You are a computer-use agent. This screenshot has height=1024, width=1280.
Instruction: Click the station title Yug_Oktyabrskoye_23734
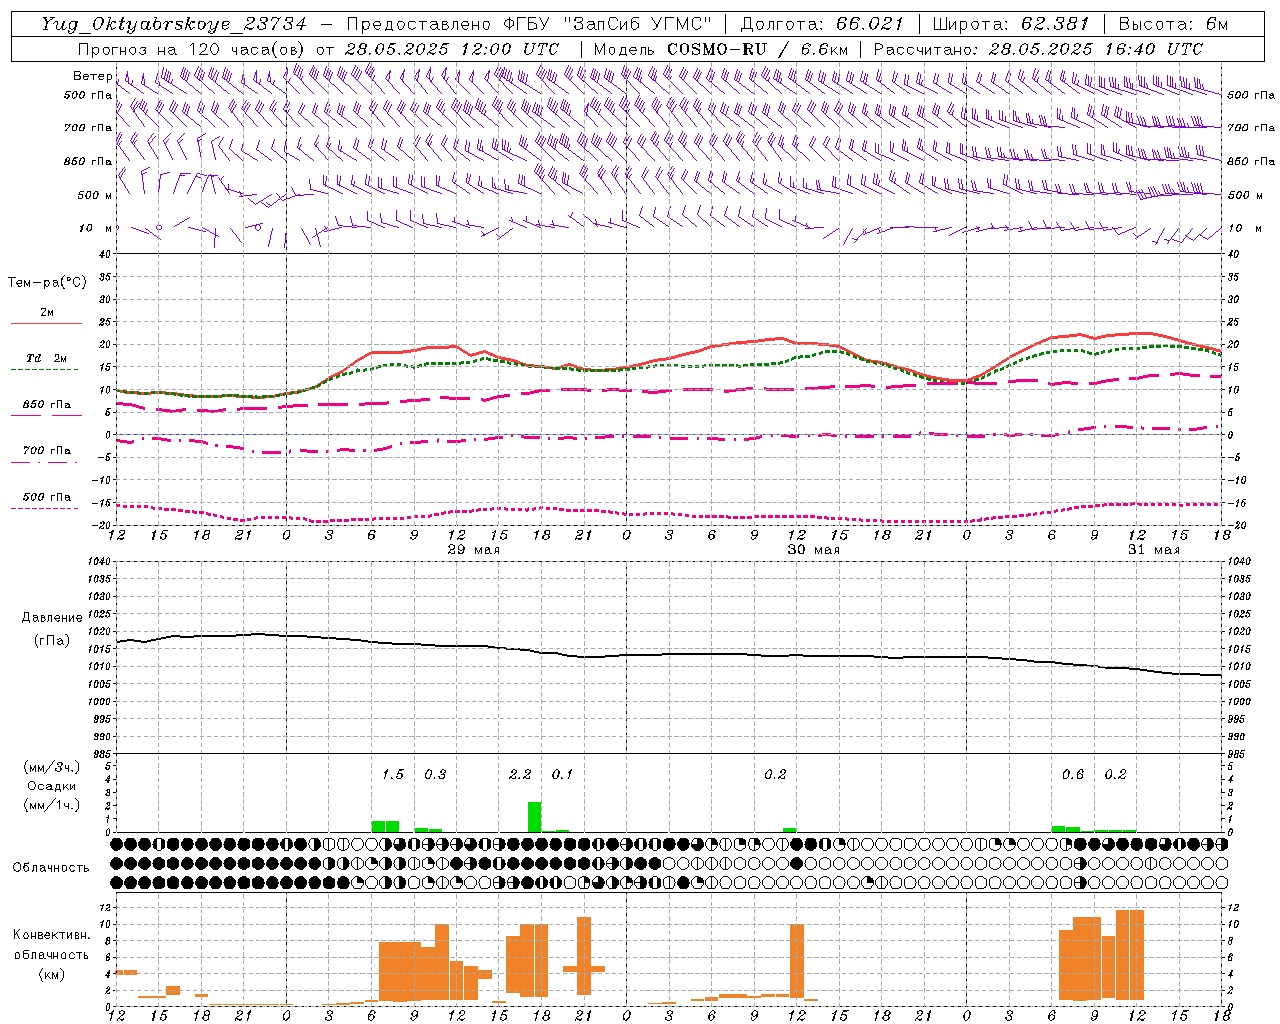[174, 24]
